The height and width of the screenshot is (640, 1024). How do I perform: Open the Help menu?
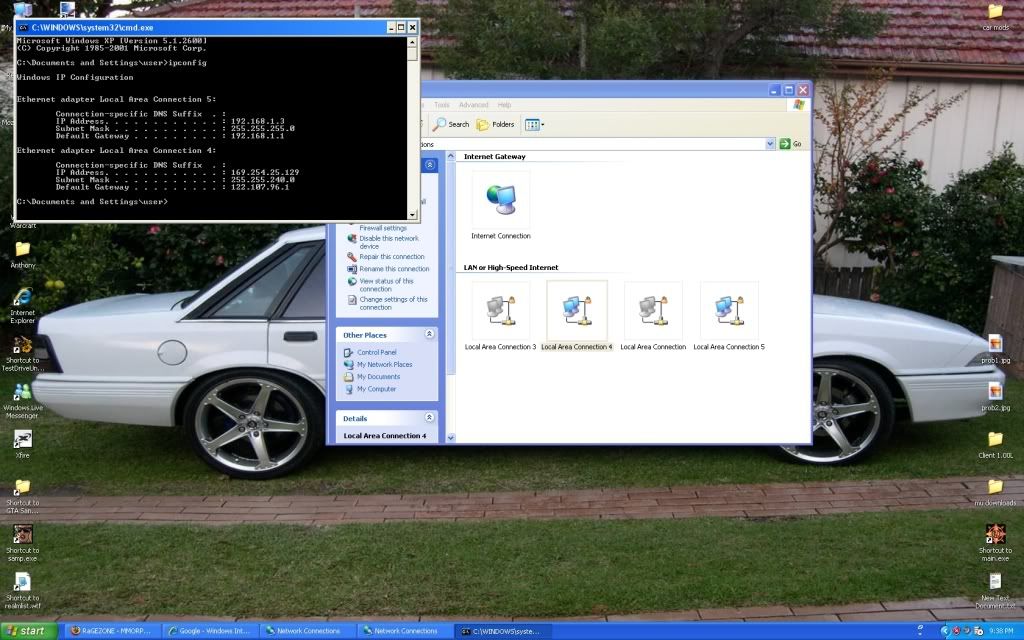tap(504, 105)
